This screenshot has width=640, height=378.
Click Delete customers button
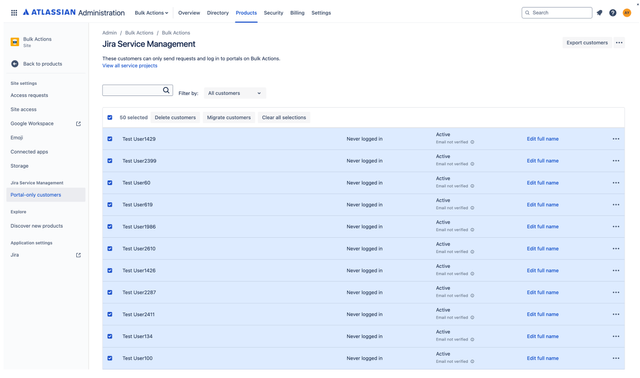click(x=175, y=118)
